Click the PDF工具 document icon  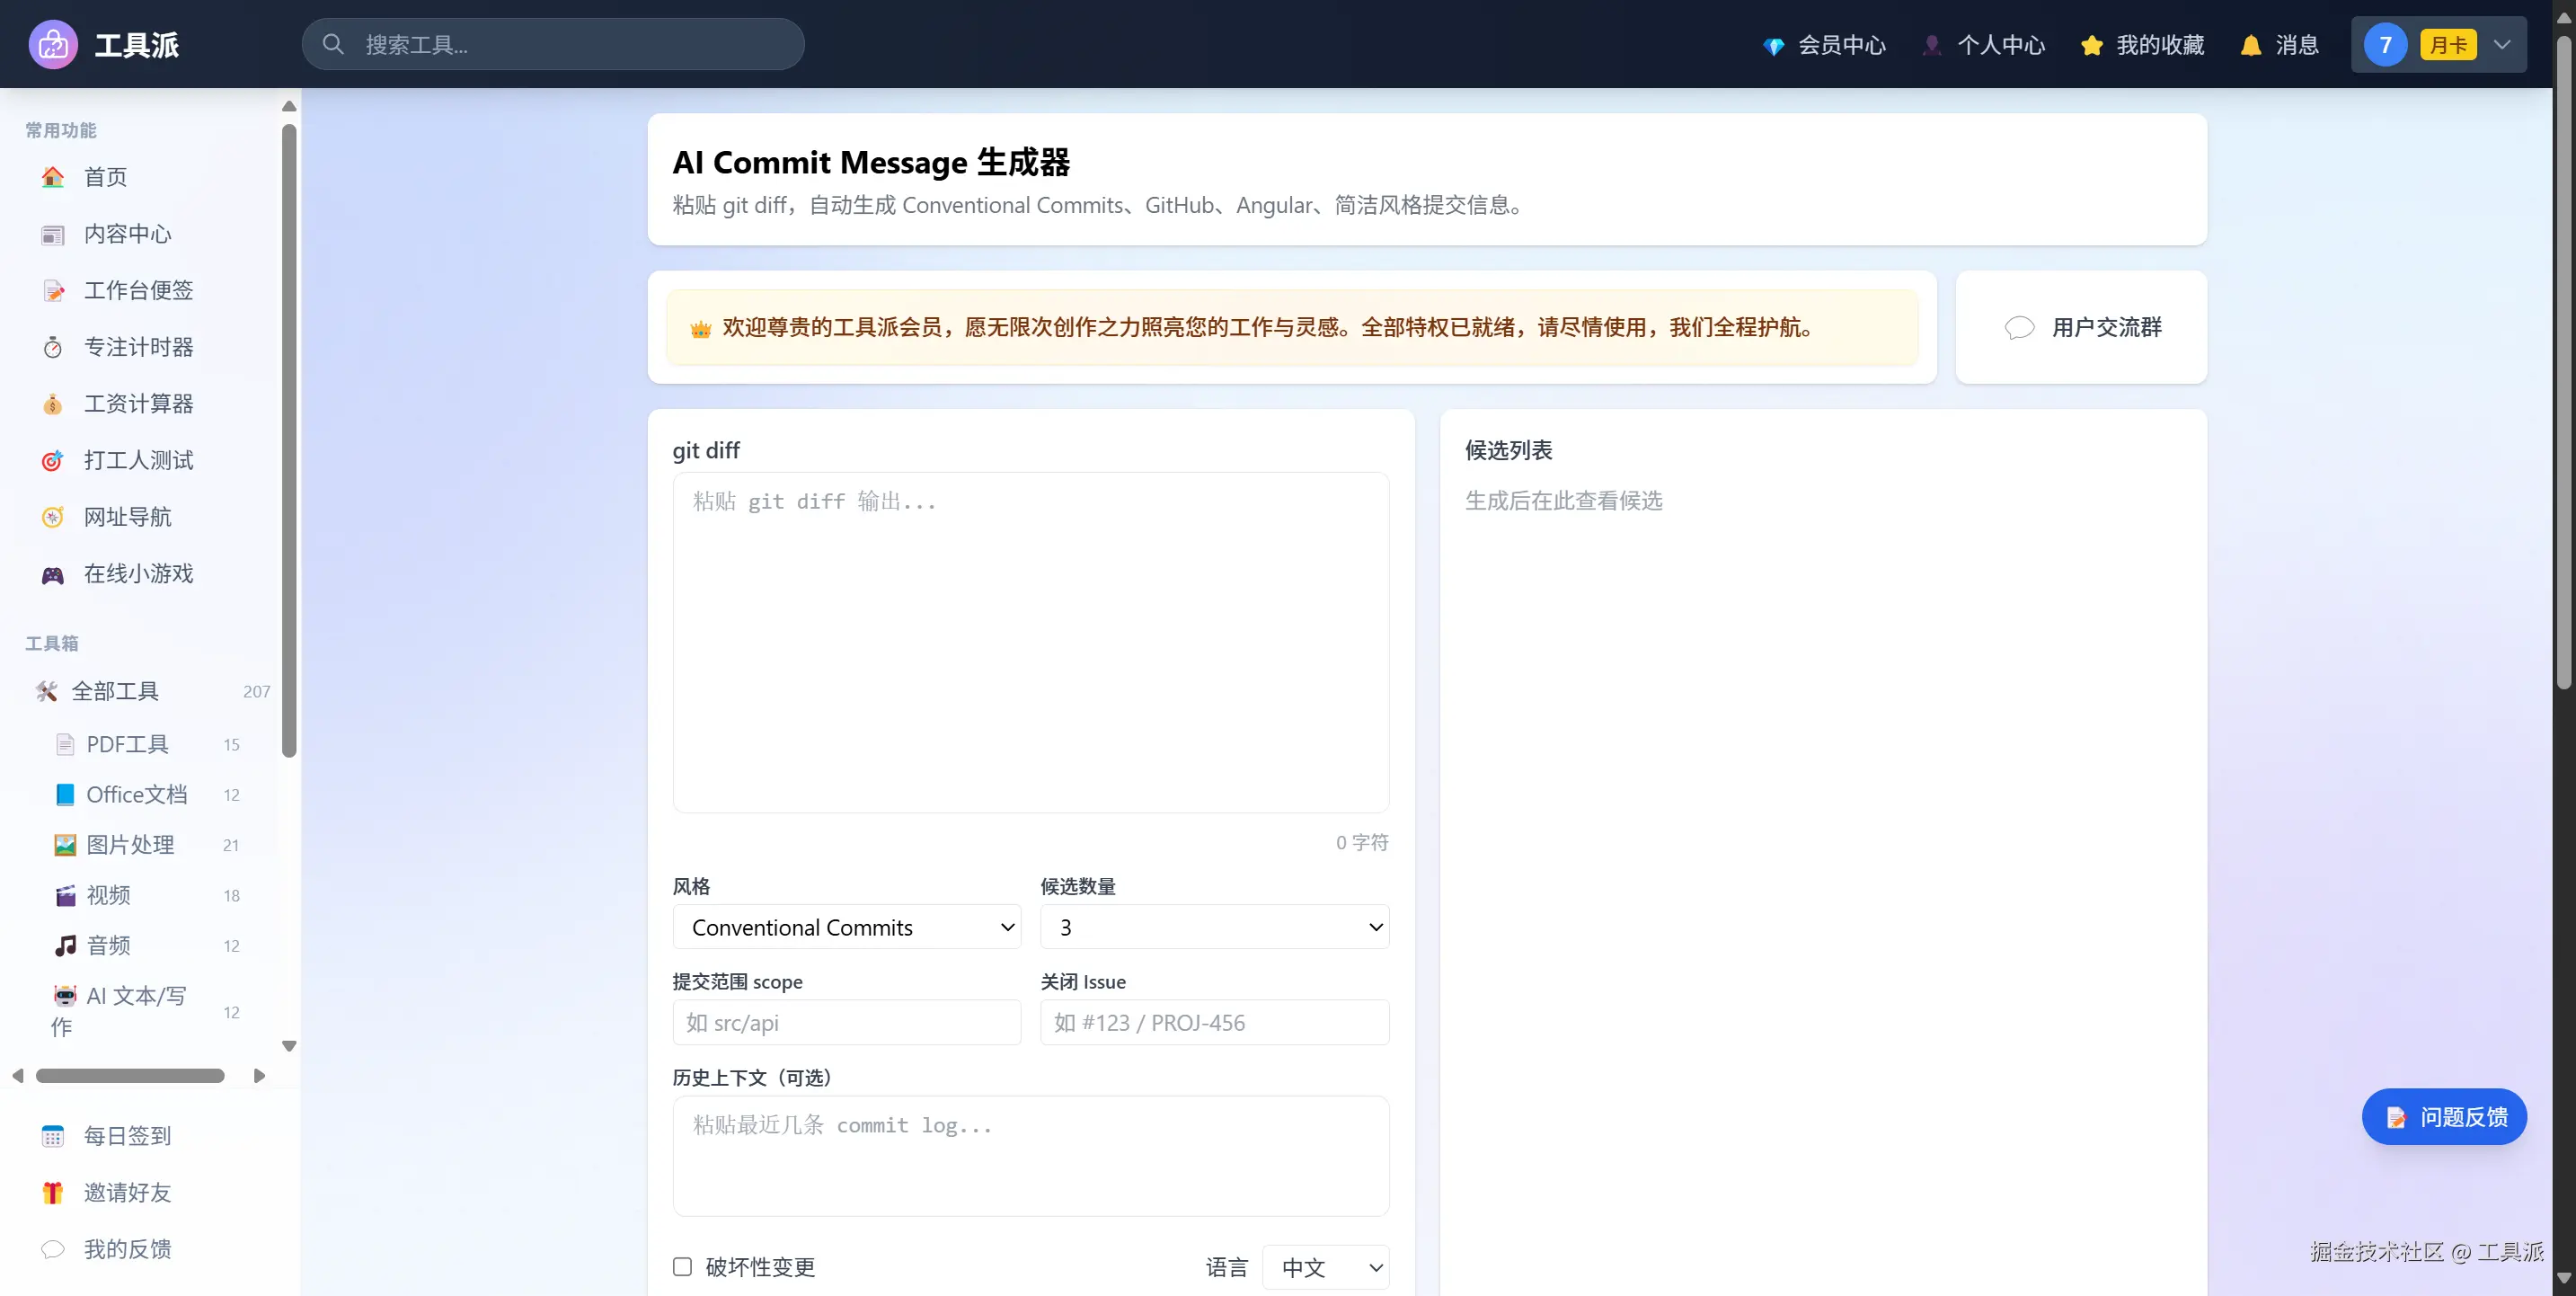pyautogui.click(x=65, y=744)
